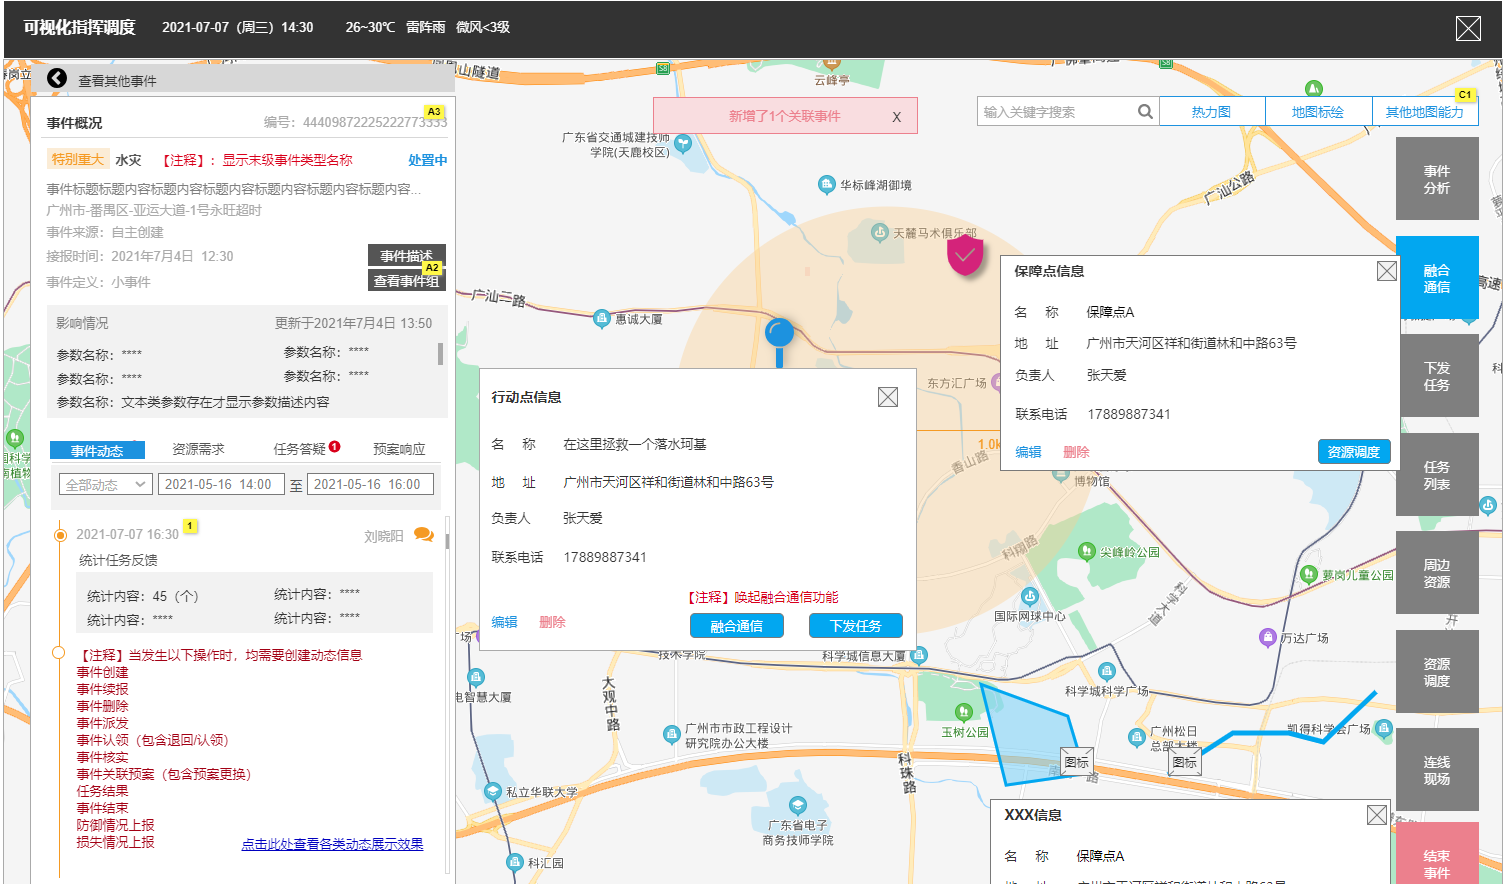This screenshot has height=884, width=1506.
Task: Switch to the 任务答疑 tab
Action: 300,449
